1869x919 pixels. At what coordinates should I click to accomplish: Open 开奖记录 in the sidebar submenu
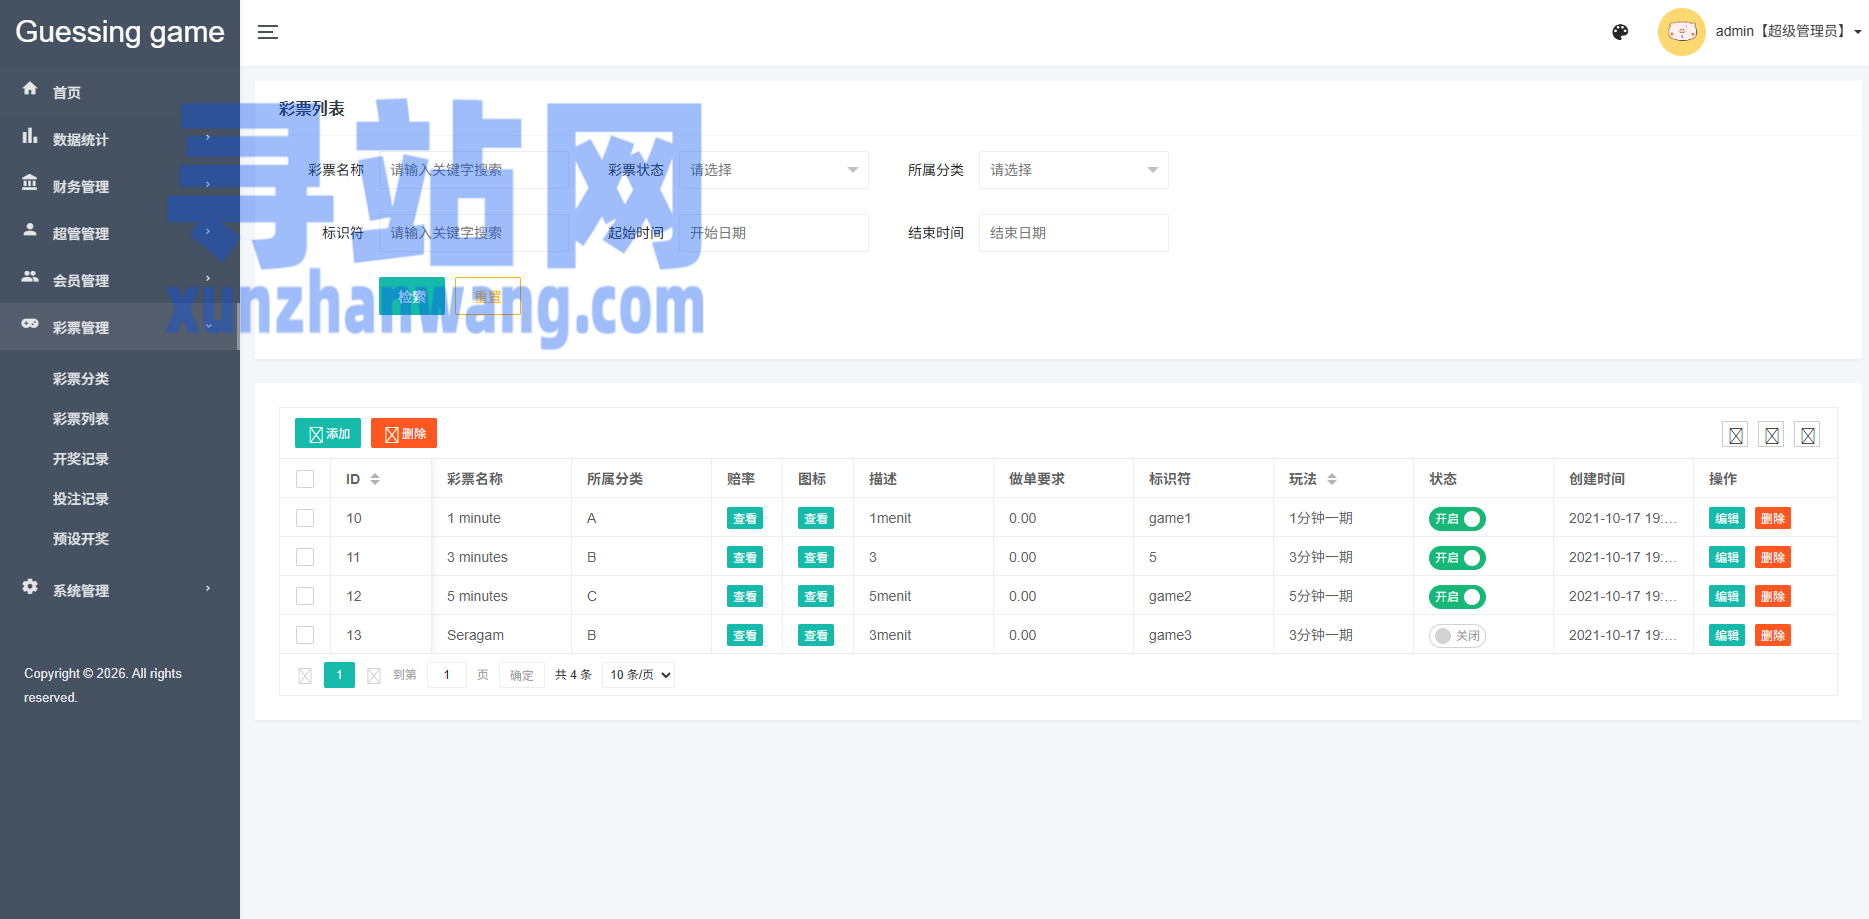81,459
